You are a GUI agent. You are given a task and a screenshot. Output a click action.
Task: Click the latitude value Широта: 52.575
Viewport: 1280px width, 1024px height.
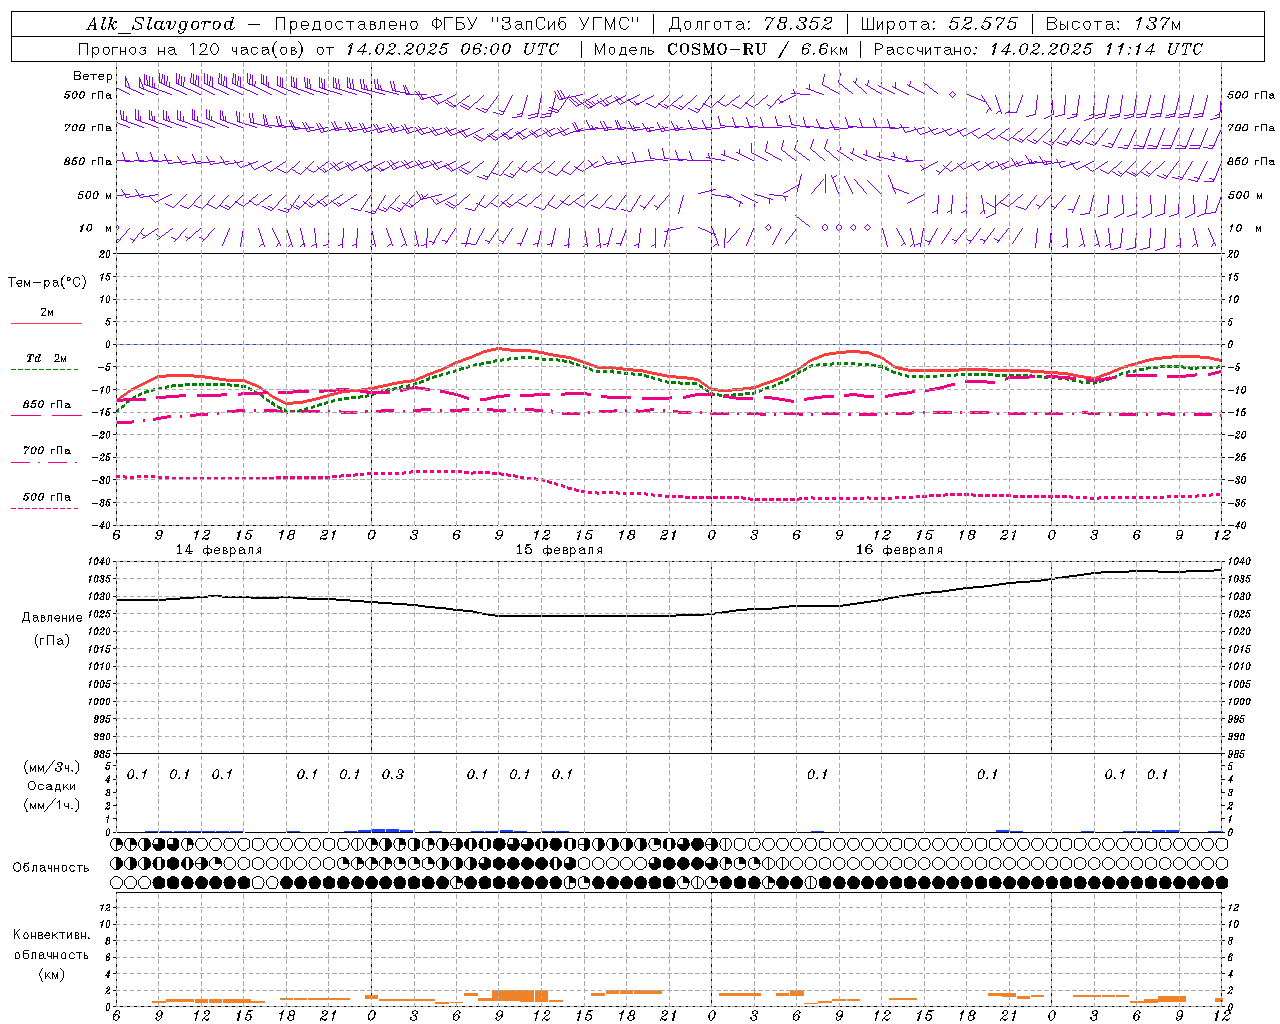939,24
